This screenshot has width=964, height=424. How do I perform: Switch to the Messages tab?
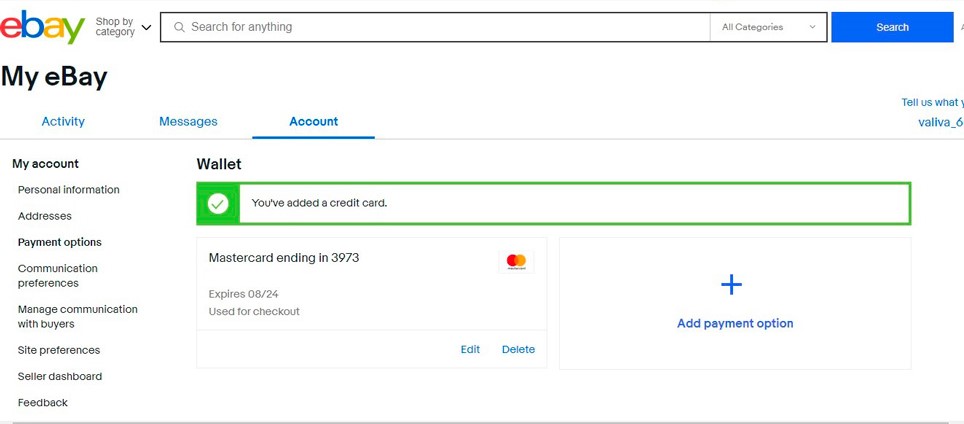tap(188, 122)
